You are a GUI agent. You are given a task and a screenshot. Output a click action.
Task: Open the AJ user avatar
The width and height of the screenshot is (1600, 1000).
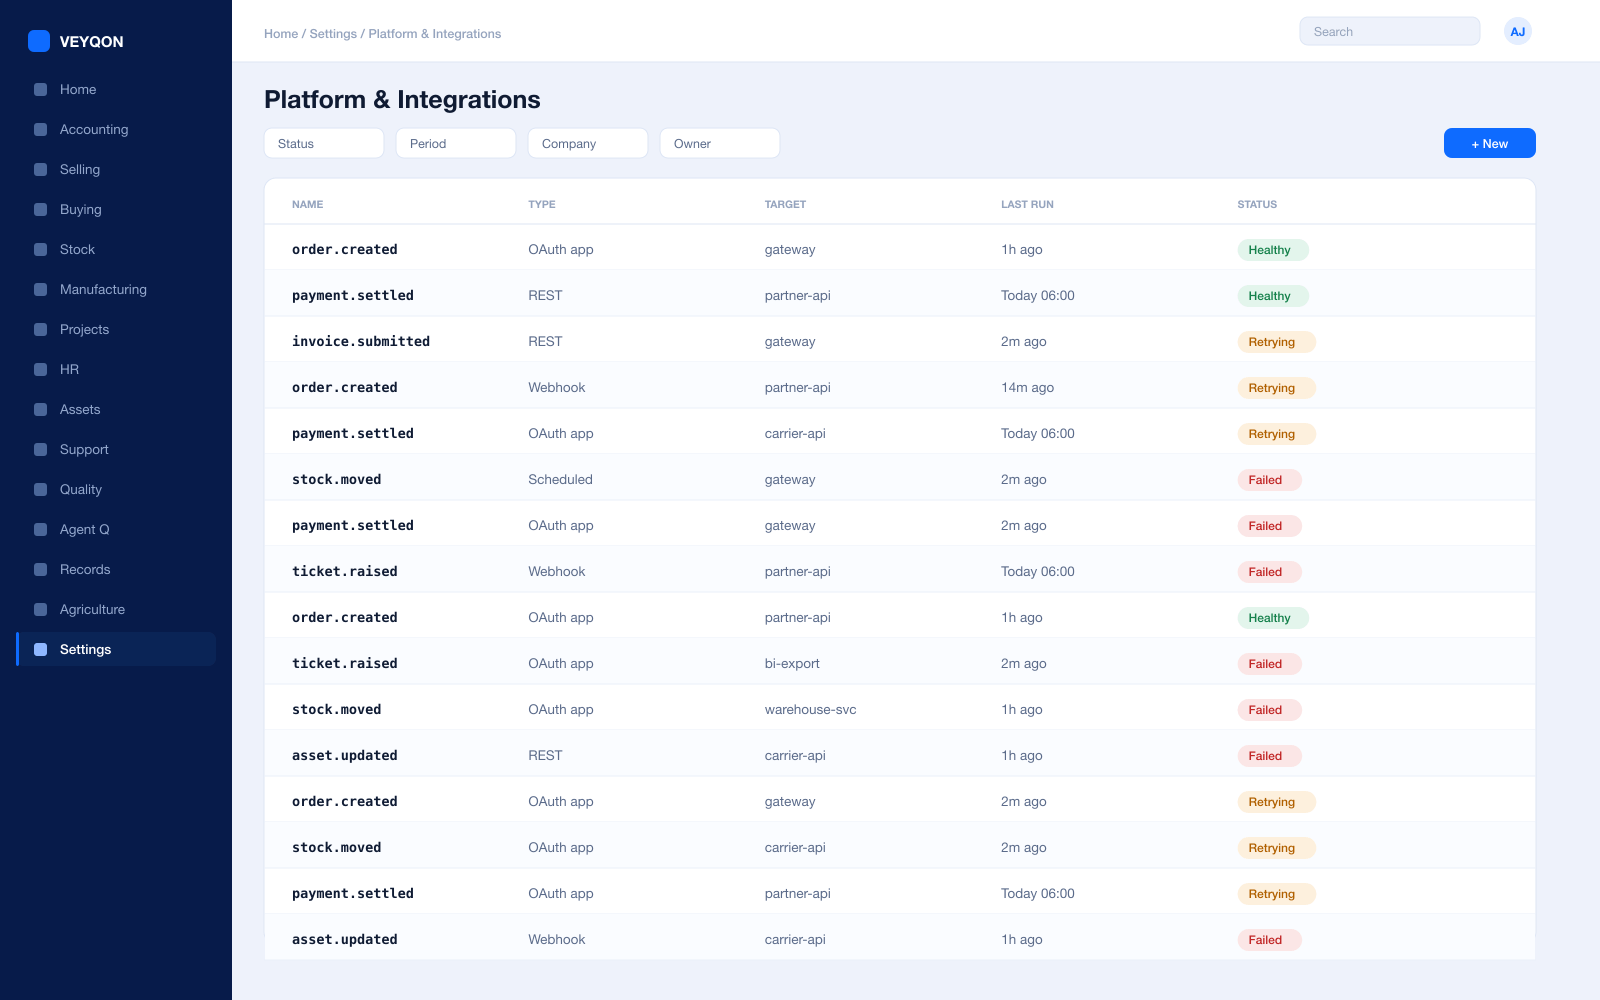[1517, 31]
